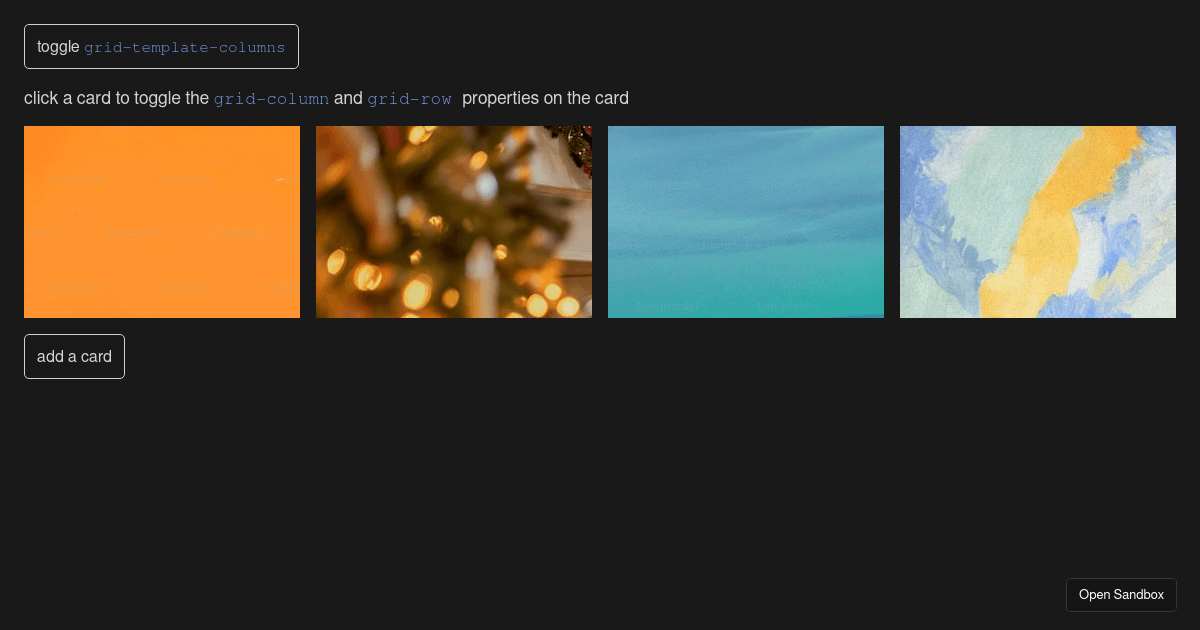
Task: Click the toggle grid-template-columns button
Action: pyautogui.click(x=161, y=47)
